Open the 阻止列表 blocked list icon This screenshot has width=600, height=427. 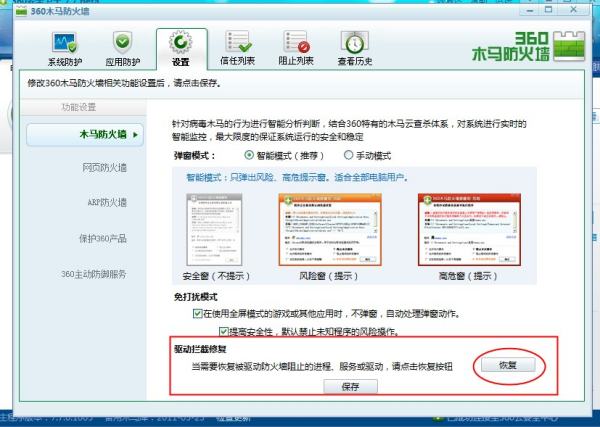point(296,42)
